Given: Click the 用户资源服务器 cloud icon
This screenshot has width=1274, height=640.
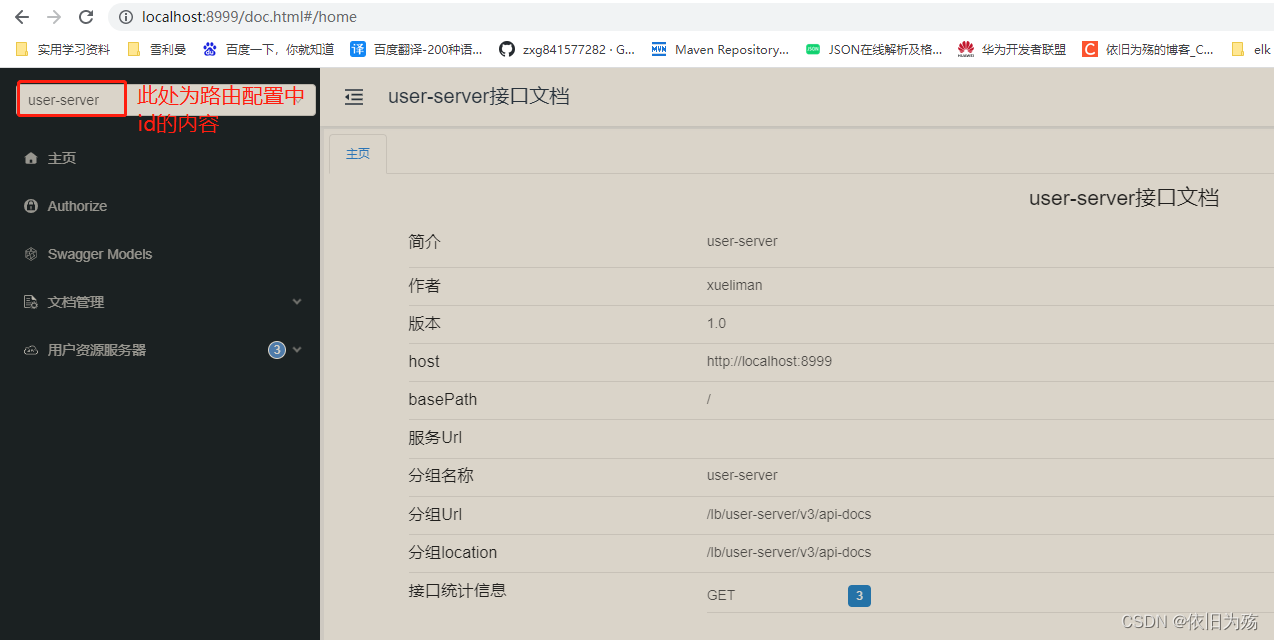Looking at the screenshot, I should pos(30,349).
